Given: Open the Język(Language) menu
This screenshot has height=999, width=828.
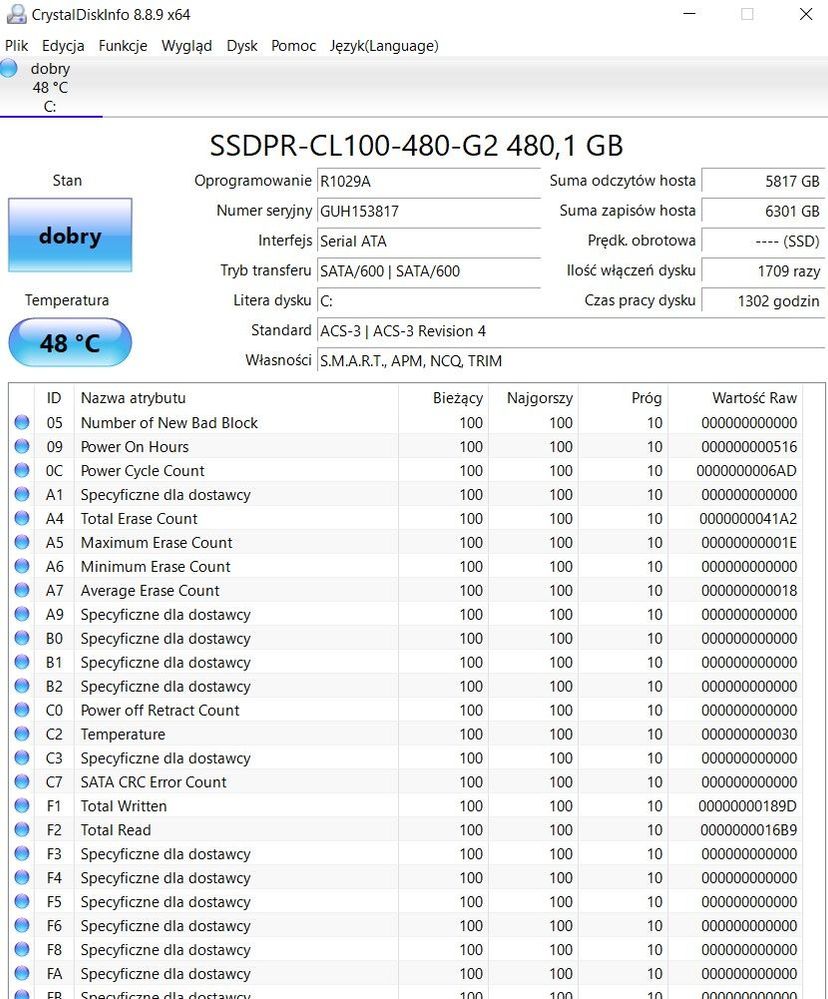Looking at the screenshot, I should [384, 46].
